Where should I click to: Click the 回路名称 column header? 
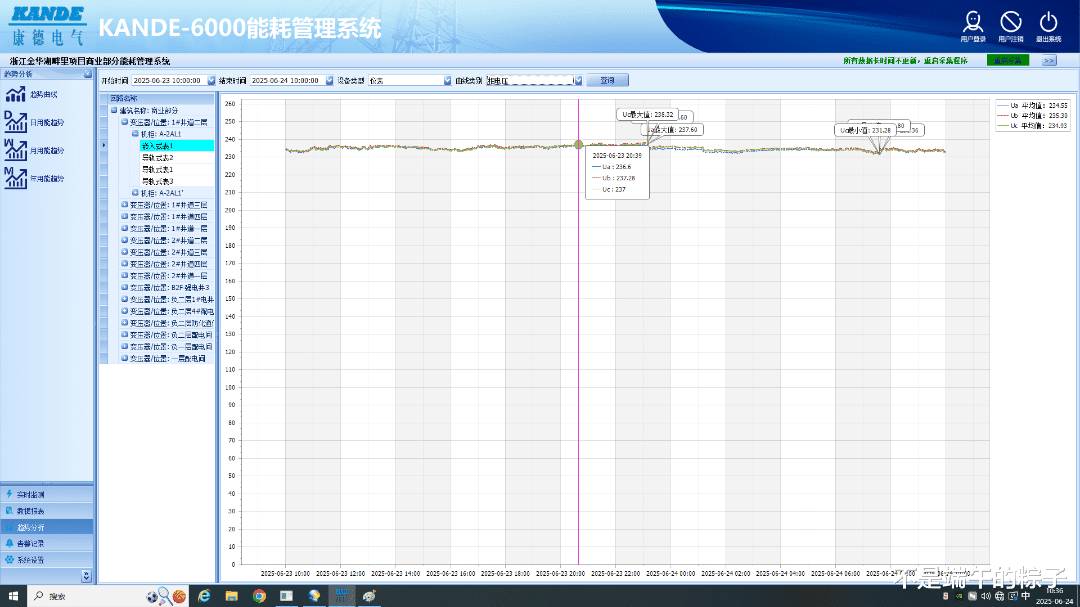coord(161,99)
